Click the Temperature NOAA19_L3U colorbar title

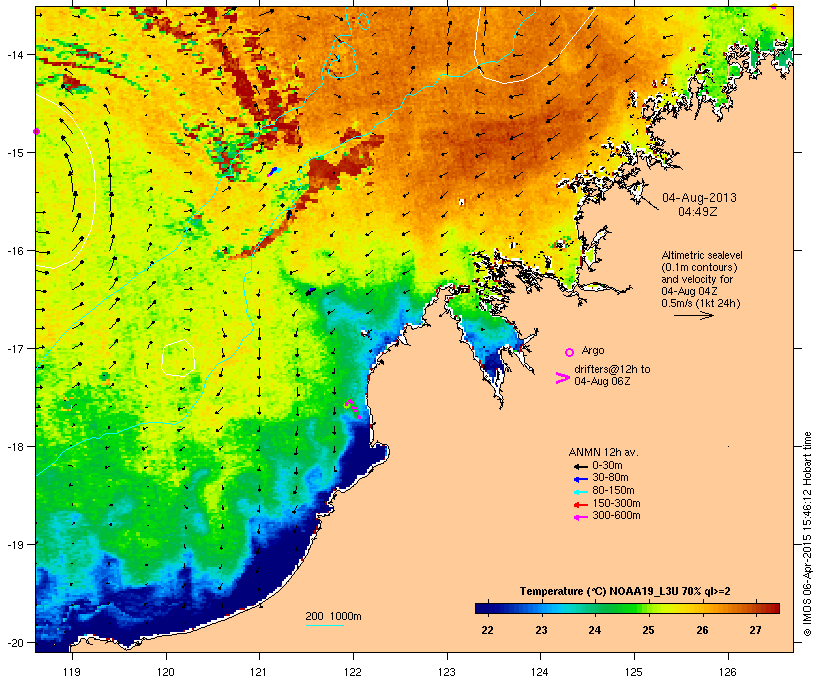625,591
